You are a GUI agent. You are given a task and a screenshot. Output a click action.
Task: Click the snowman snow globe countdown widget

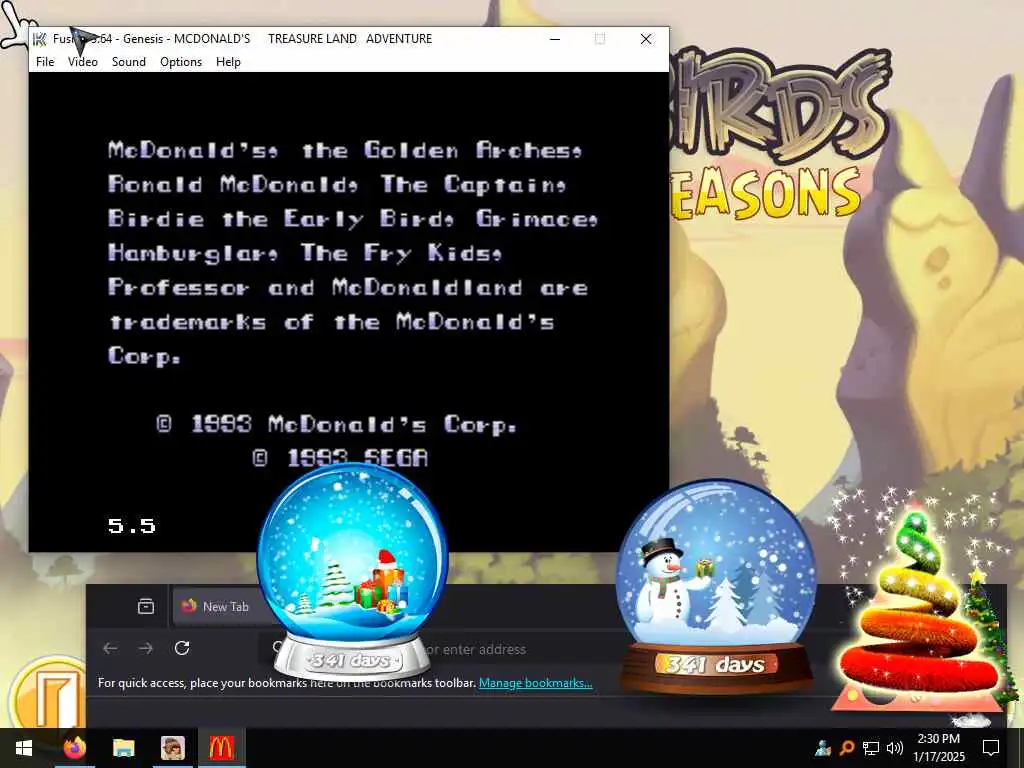(x=716, y=586)
